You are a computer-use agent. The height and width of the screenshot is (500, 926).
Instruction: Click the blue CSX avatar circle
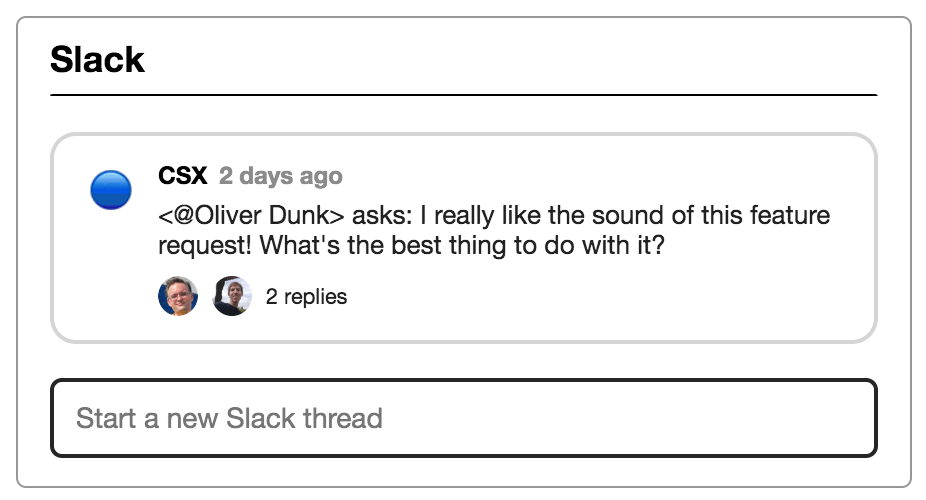click(x=110, y=189)
